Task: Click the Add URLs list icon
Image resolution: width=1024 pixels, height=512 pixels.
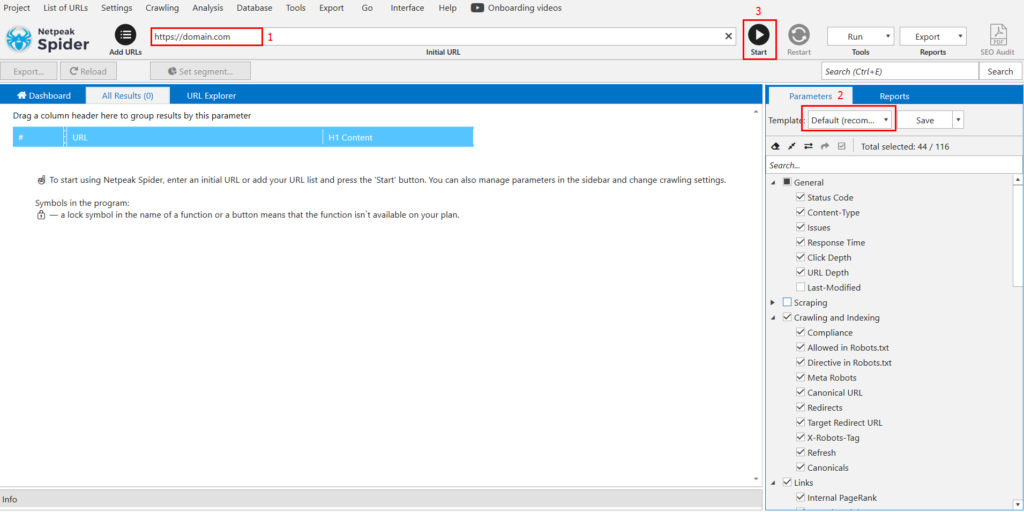Action: point(125,35)
